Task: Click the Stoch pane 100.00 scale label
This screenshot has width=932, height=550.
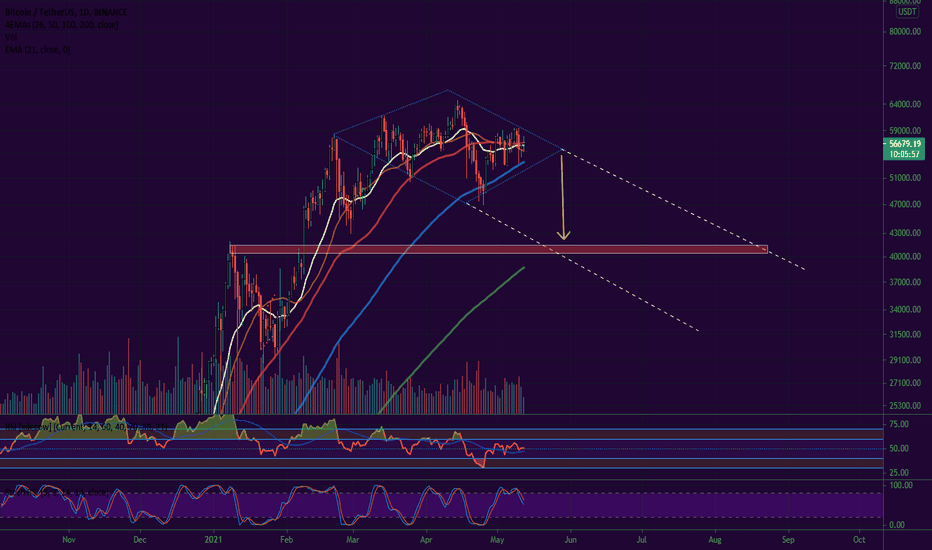Action: pyautogui.click(x=900, y=485)
